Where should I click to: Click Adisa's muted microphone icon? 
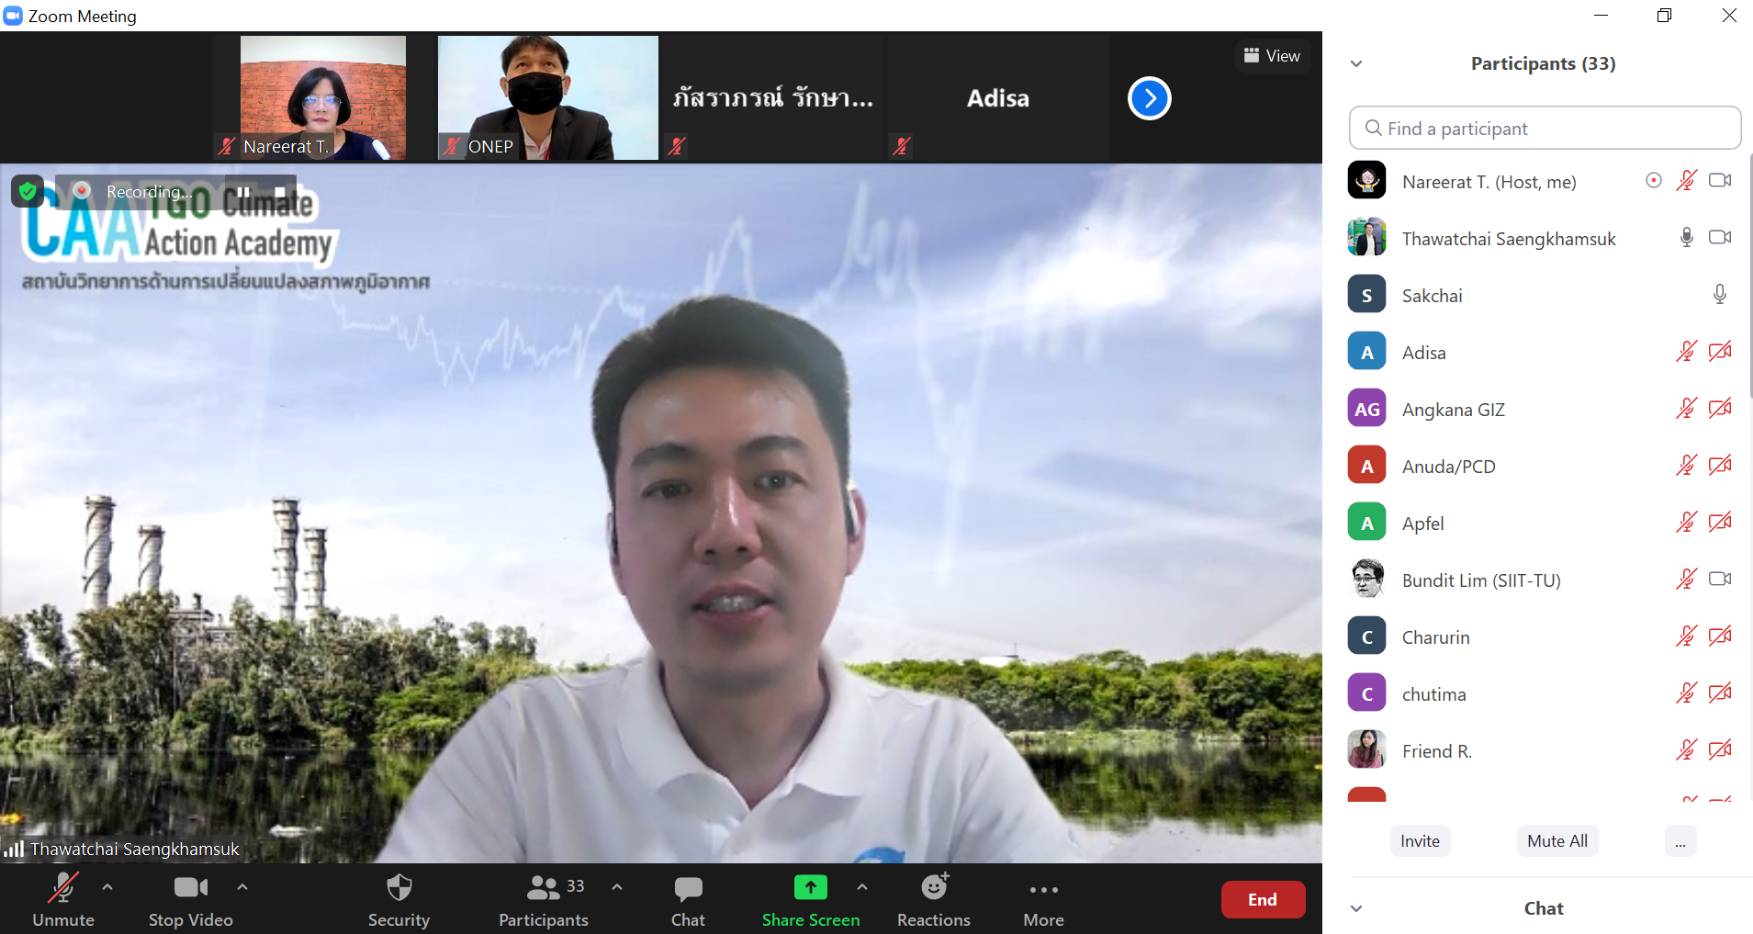click(x=1686, y=352)
